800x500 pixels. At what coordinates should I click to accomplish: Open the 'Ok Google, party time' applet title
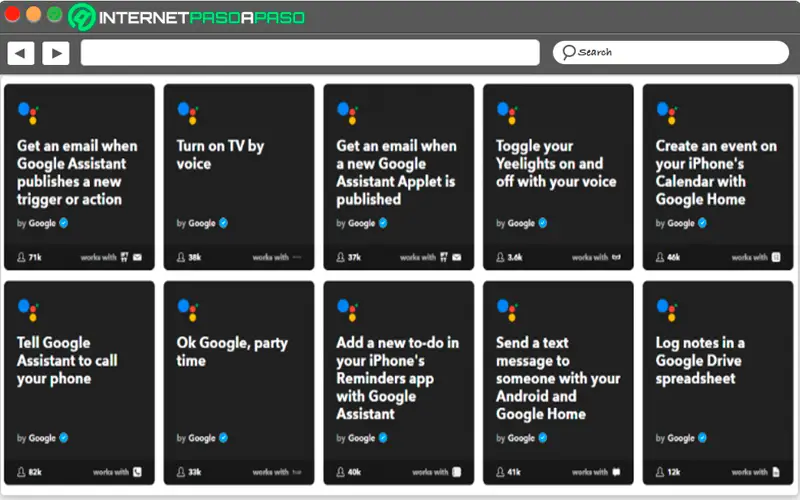tap(232, 351)
